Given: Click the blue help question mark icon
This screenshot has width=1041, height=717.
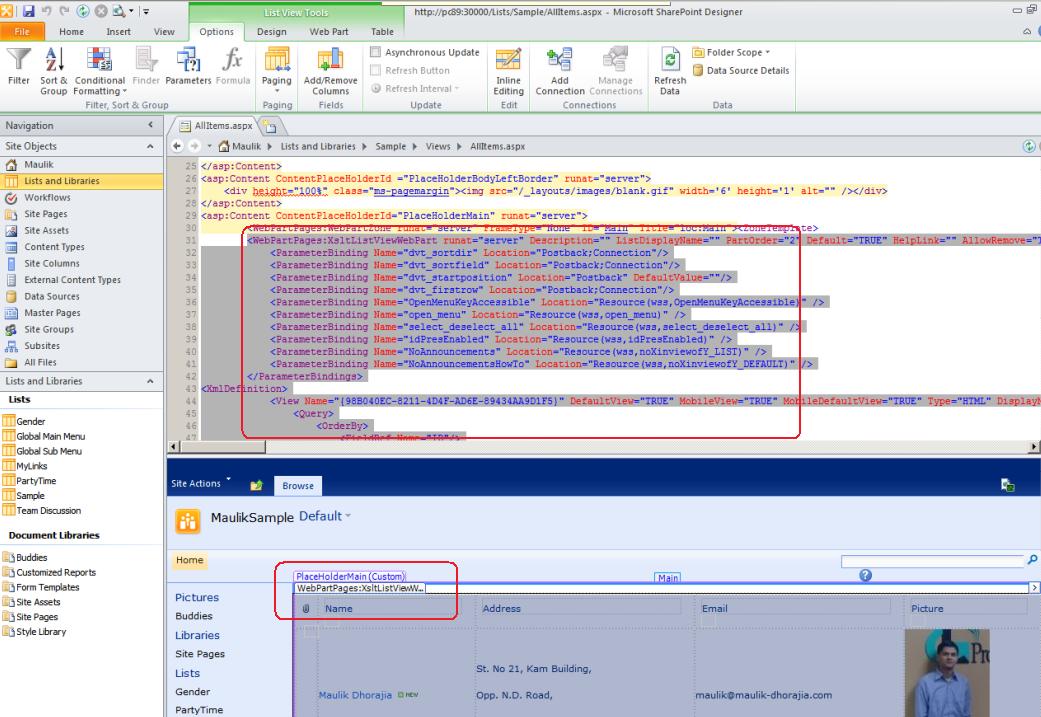Looking at the screenshot, I should coord(866,575).
